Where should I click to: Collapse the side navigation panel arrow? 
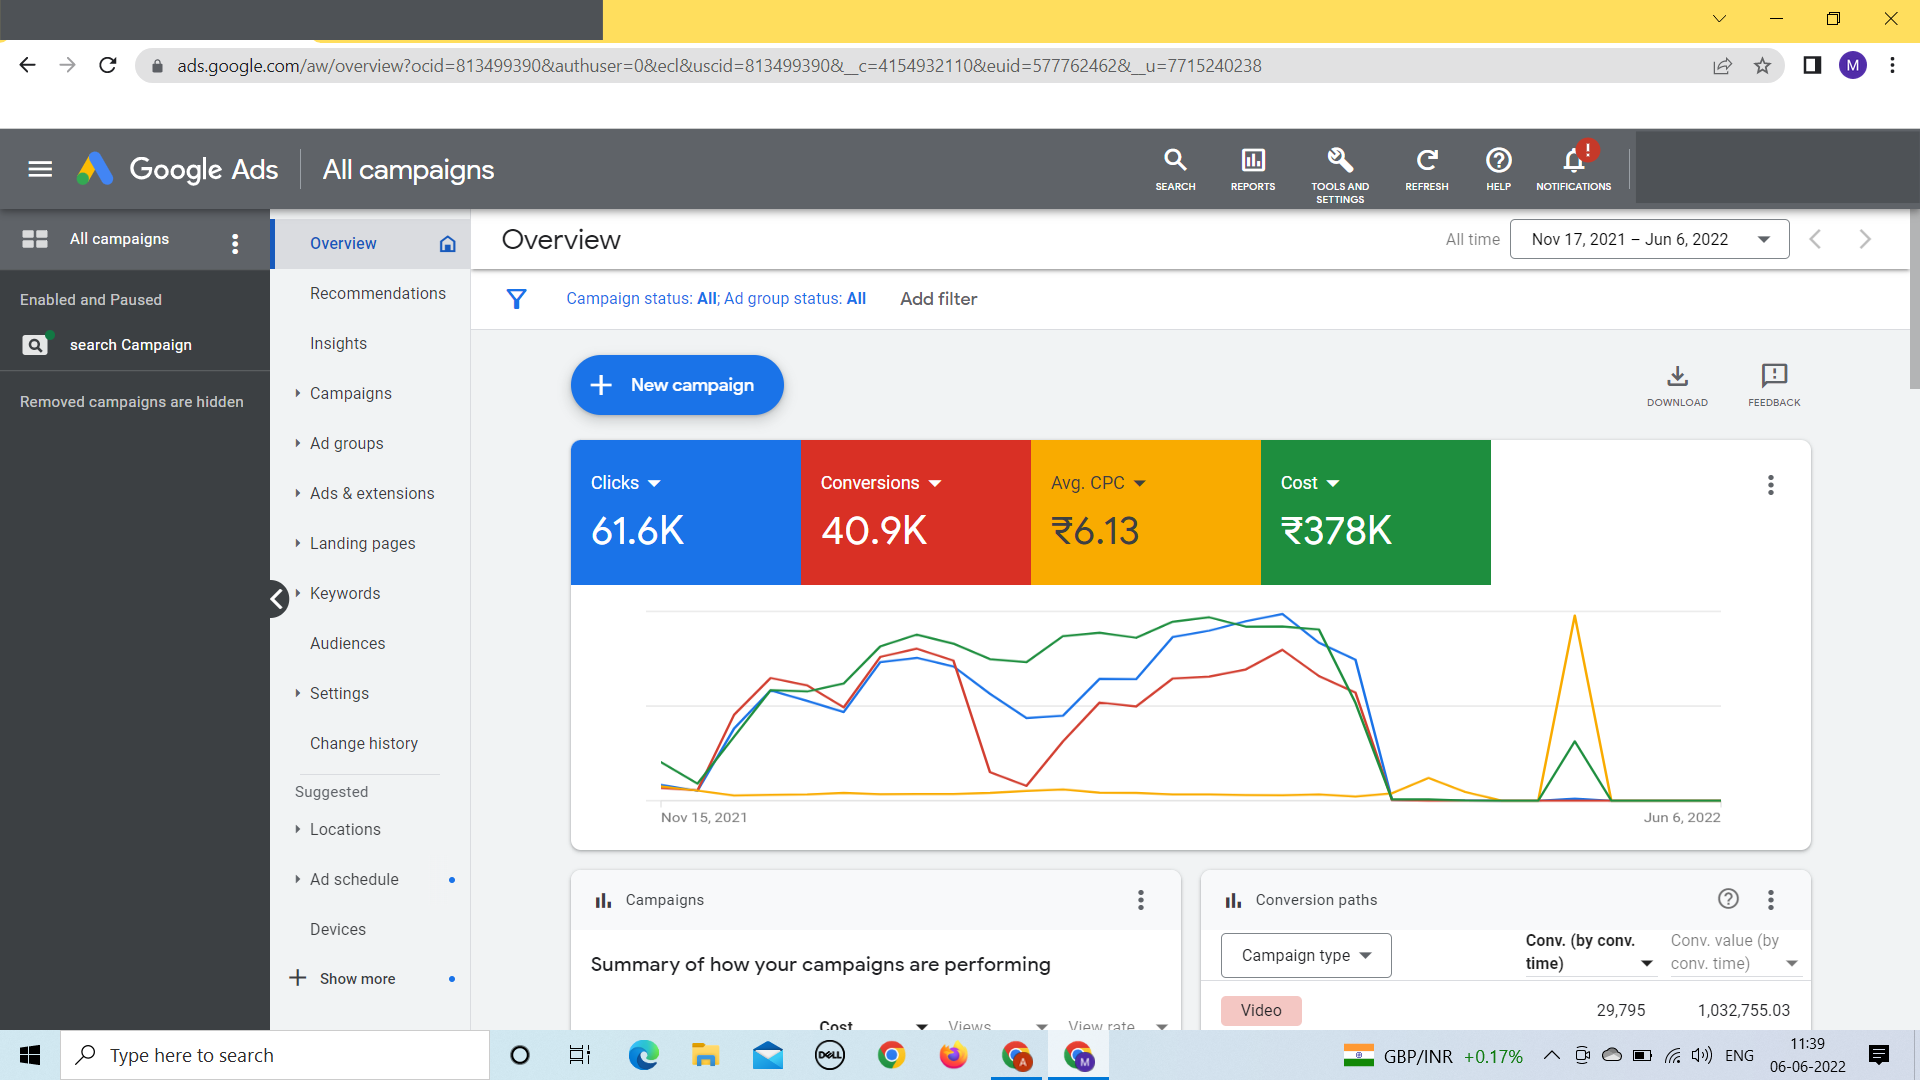[277, 599]
